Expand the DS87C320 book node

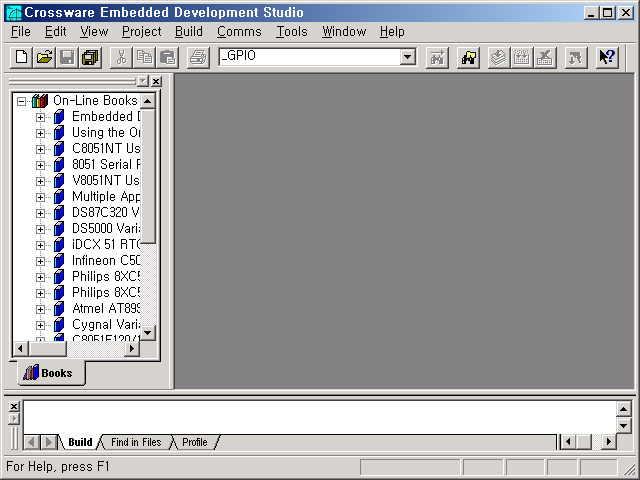[x=40, y=213]
